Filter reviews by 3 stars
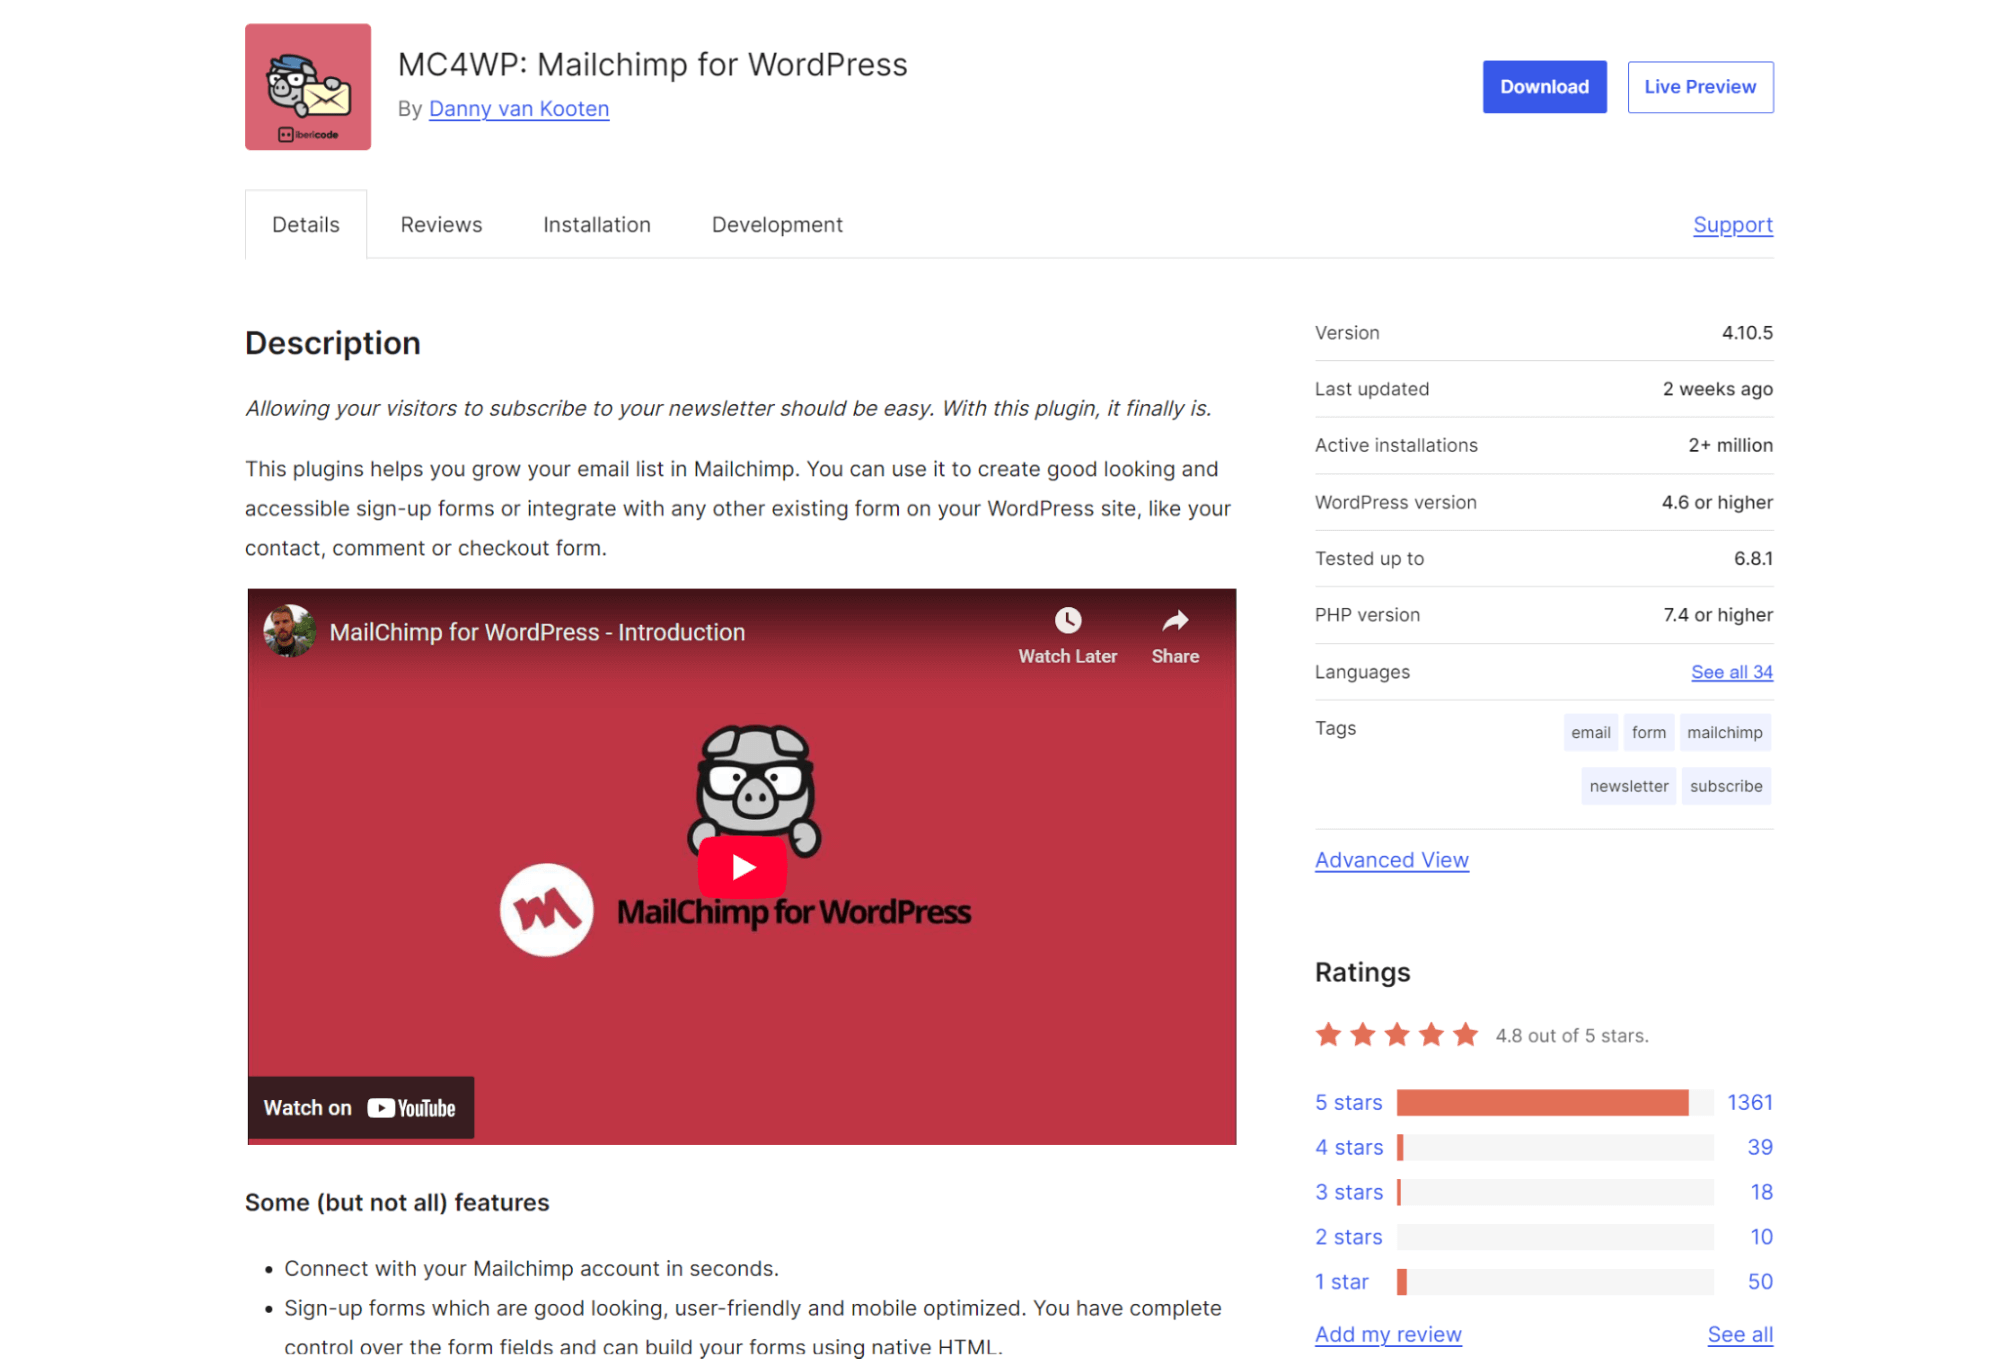This screenshot has height=1359, width=1999. (1348, 1192)
